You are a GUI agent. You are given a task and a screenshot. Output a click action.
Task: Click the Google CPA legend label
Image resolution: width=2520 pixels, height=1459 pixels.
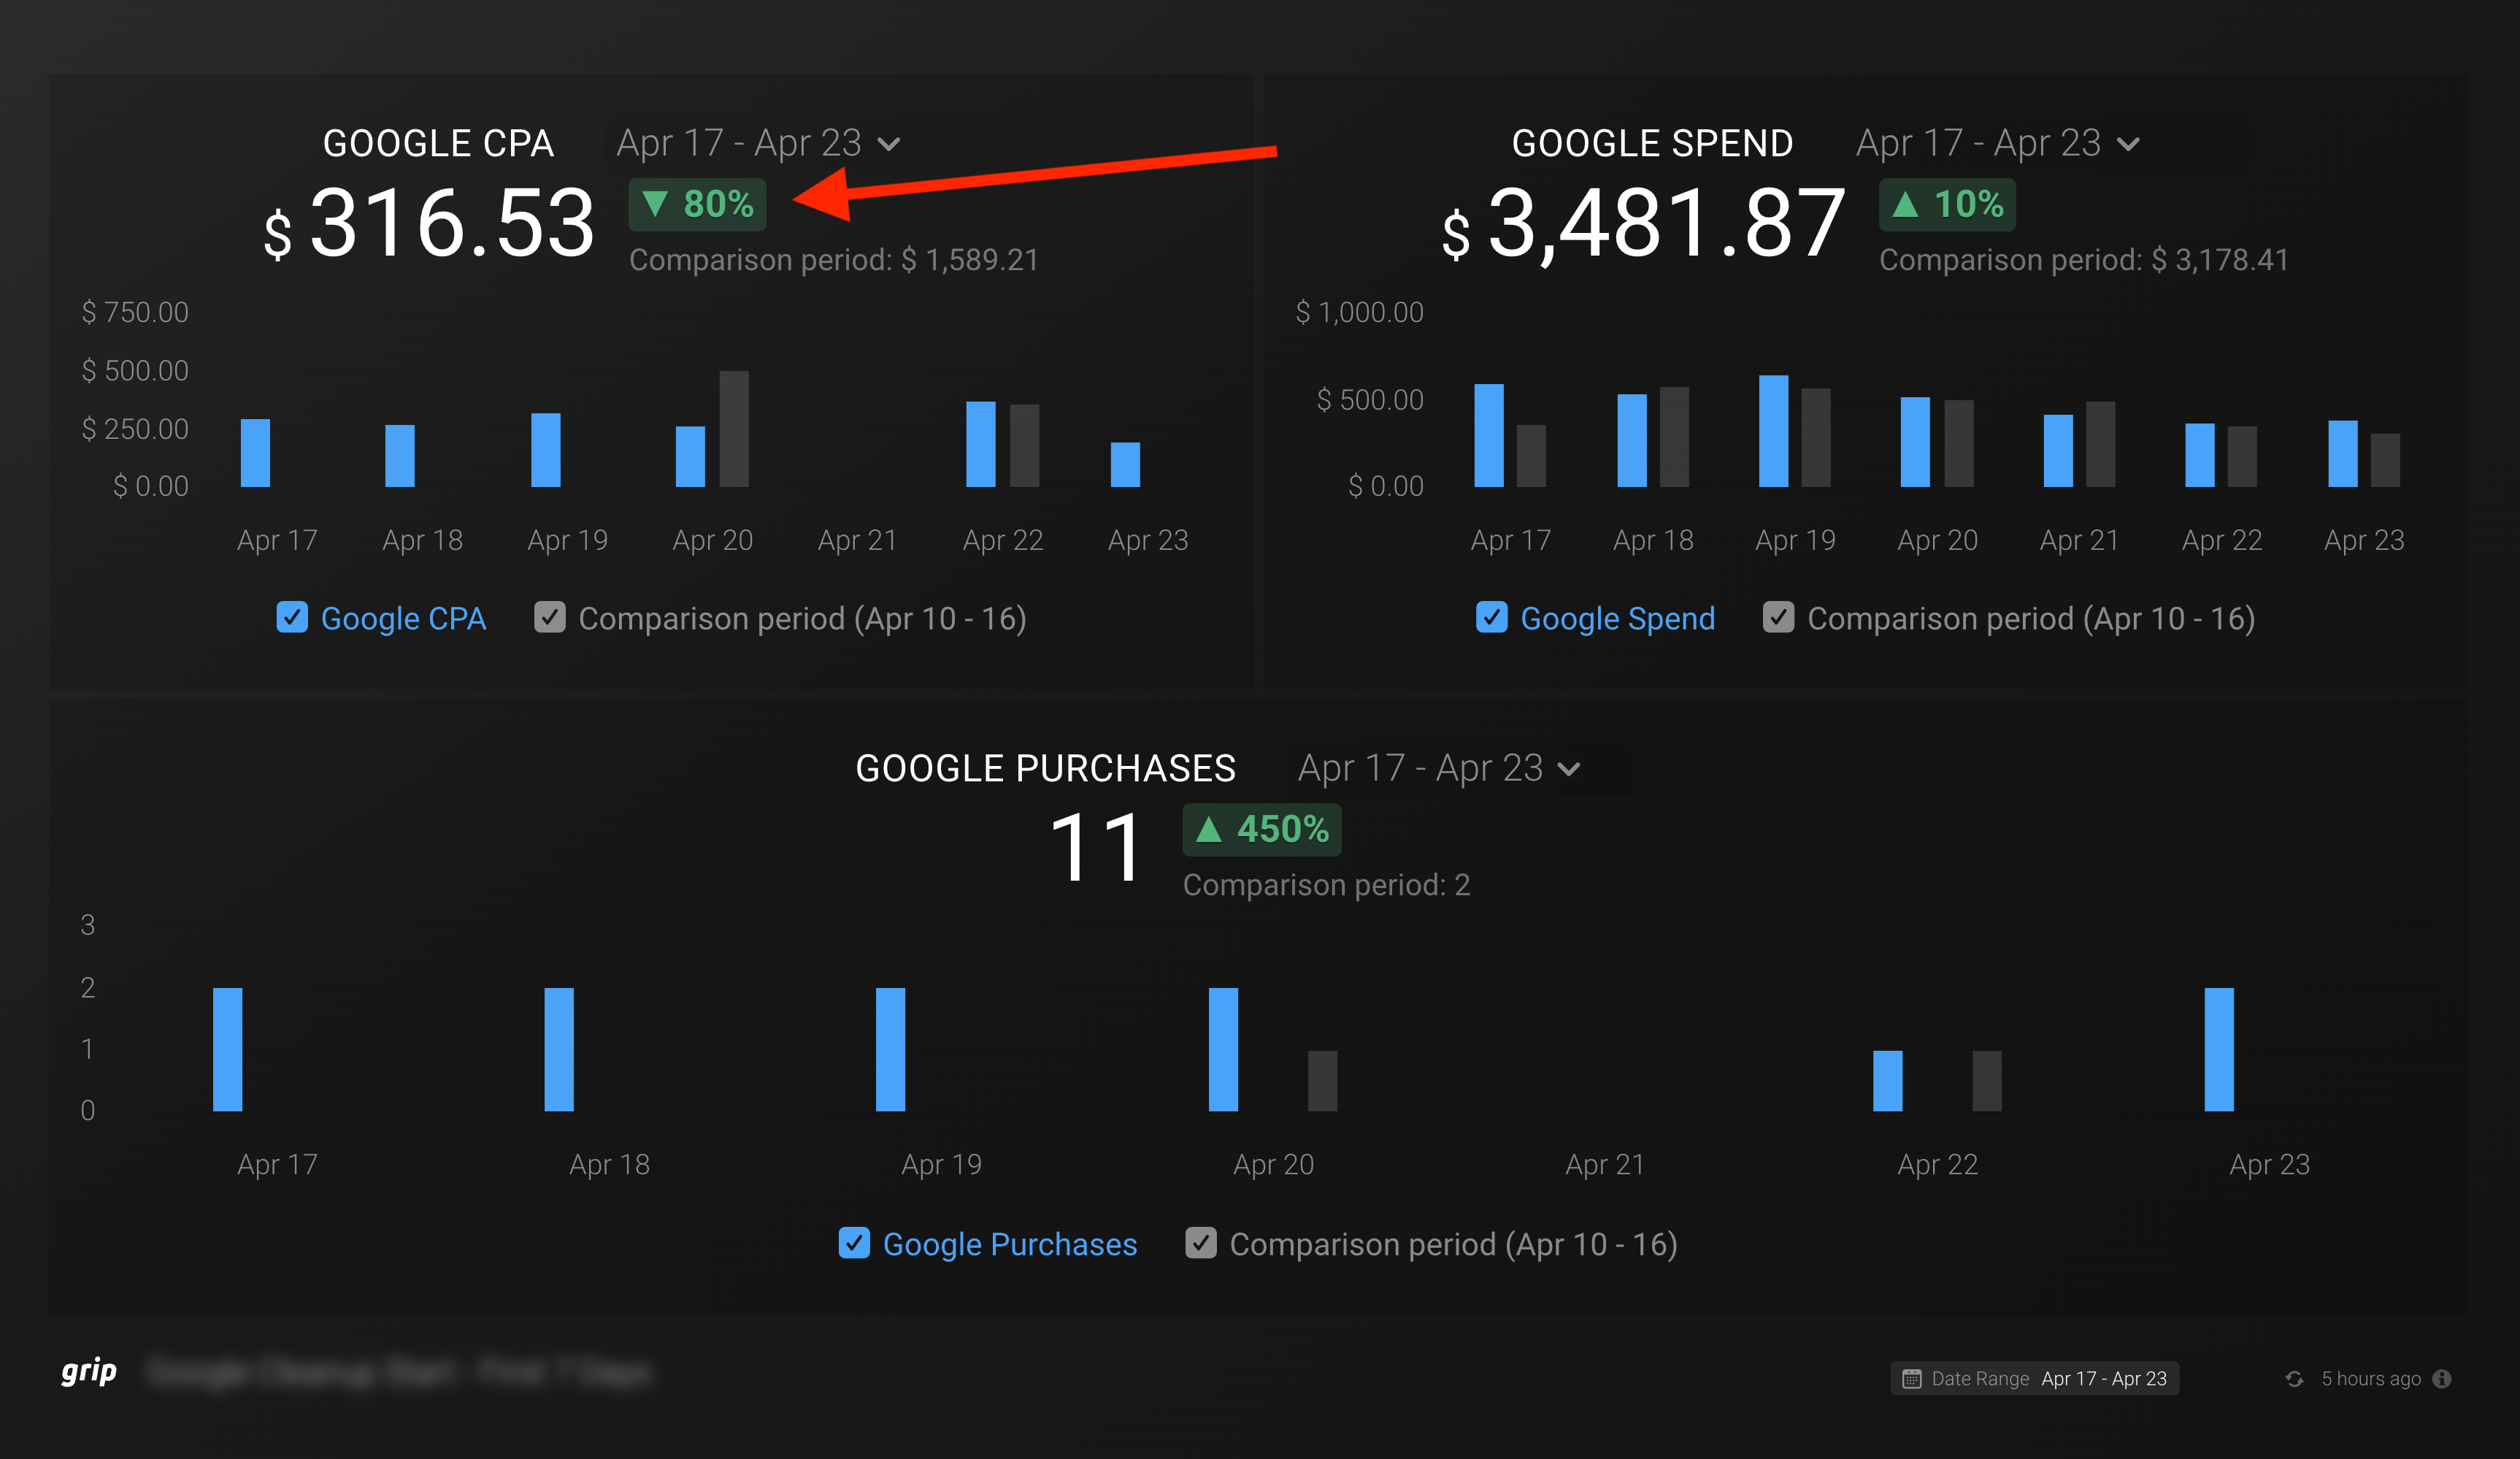pyautogui.click(x=403, y=619)
